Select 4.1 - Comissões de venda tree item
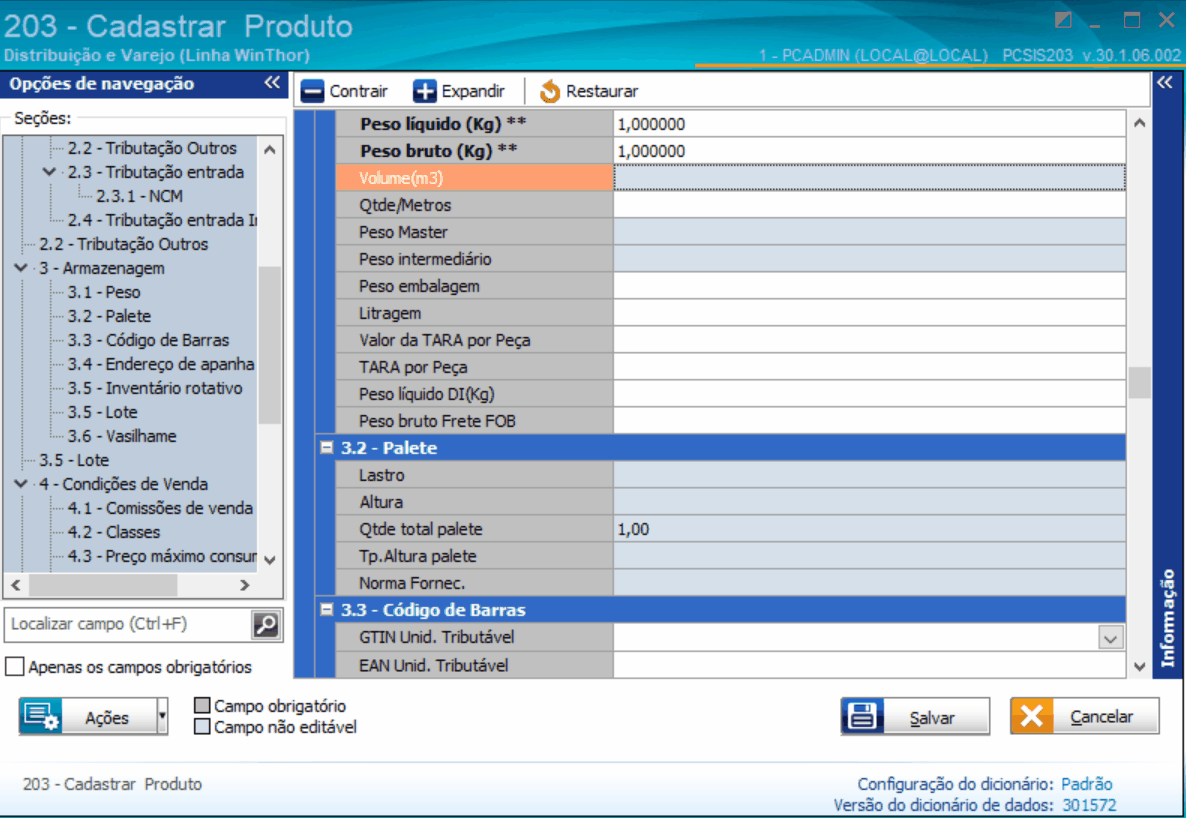Viewport: 1186px width, 818px height. [x=160, y=508]
